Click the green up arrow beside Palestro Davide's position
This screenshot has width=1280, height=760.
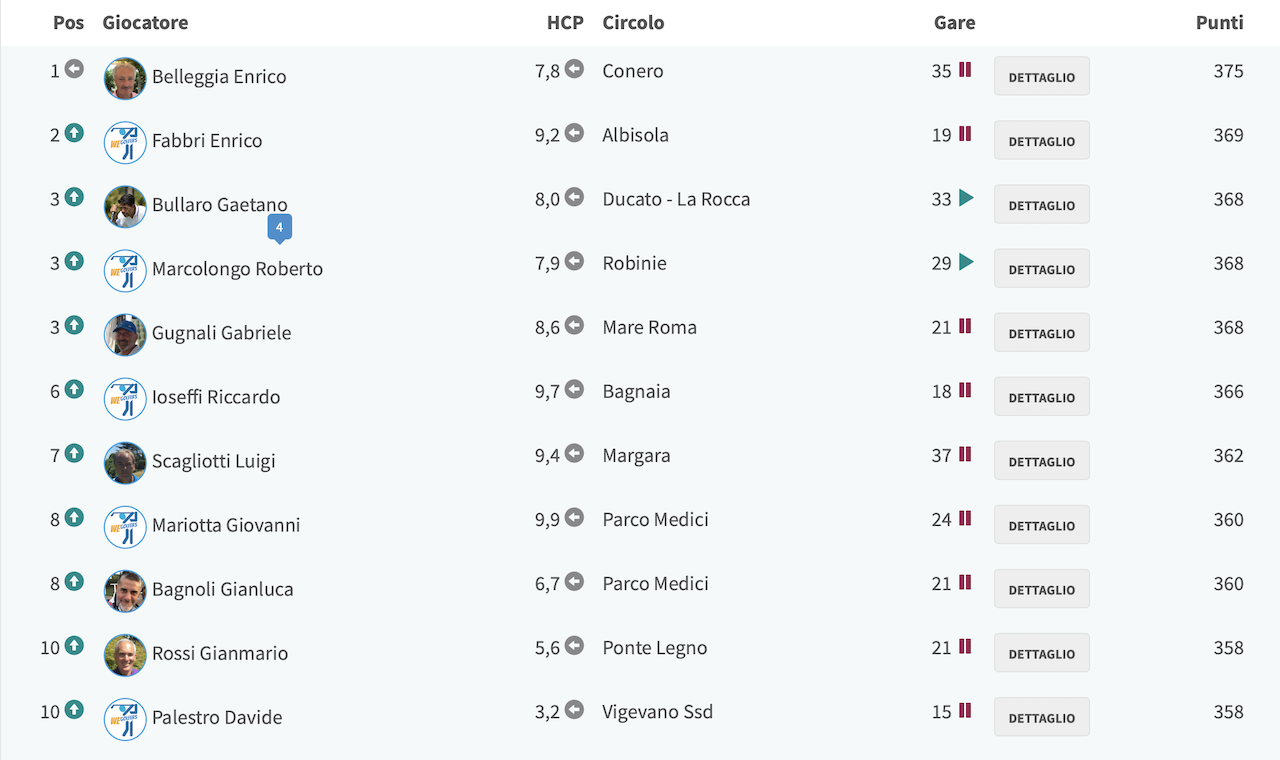pyautogui.click(x=74, y=710)
